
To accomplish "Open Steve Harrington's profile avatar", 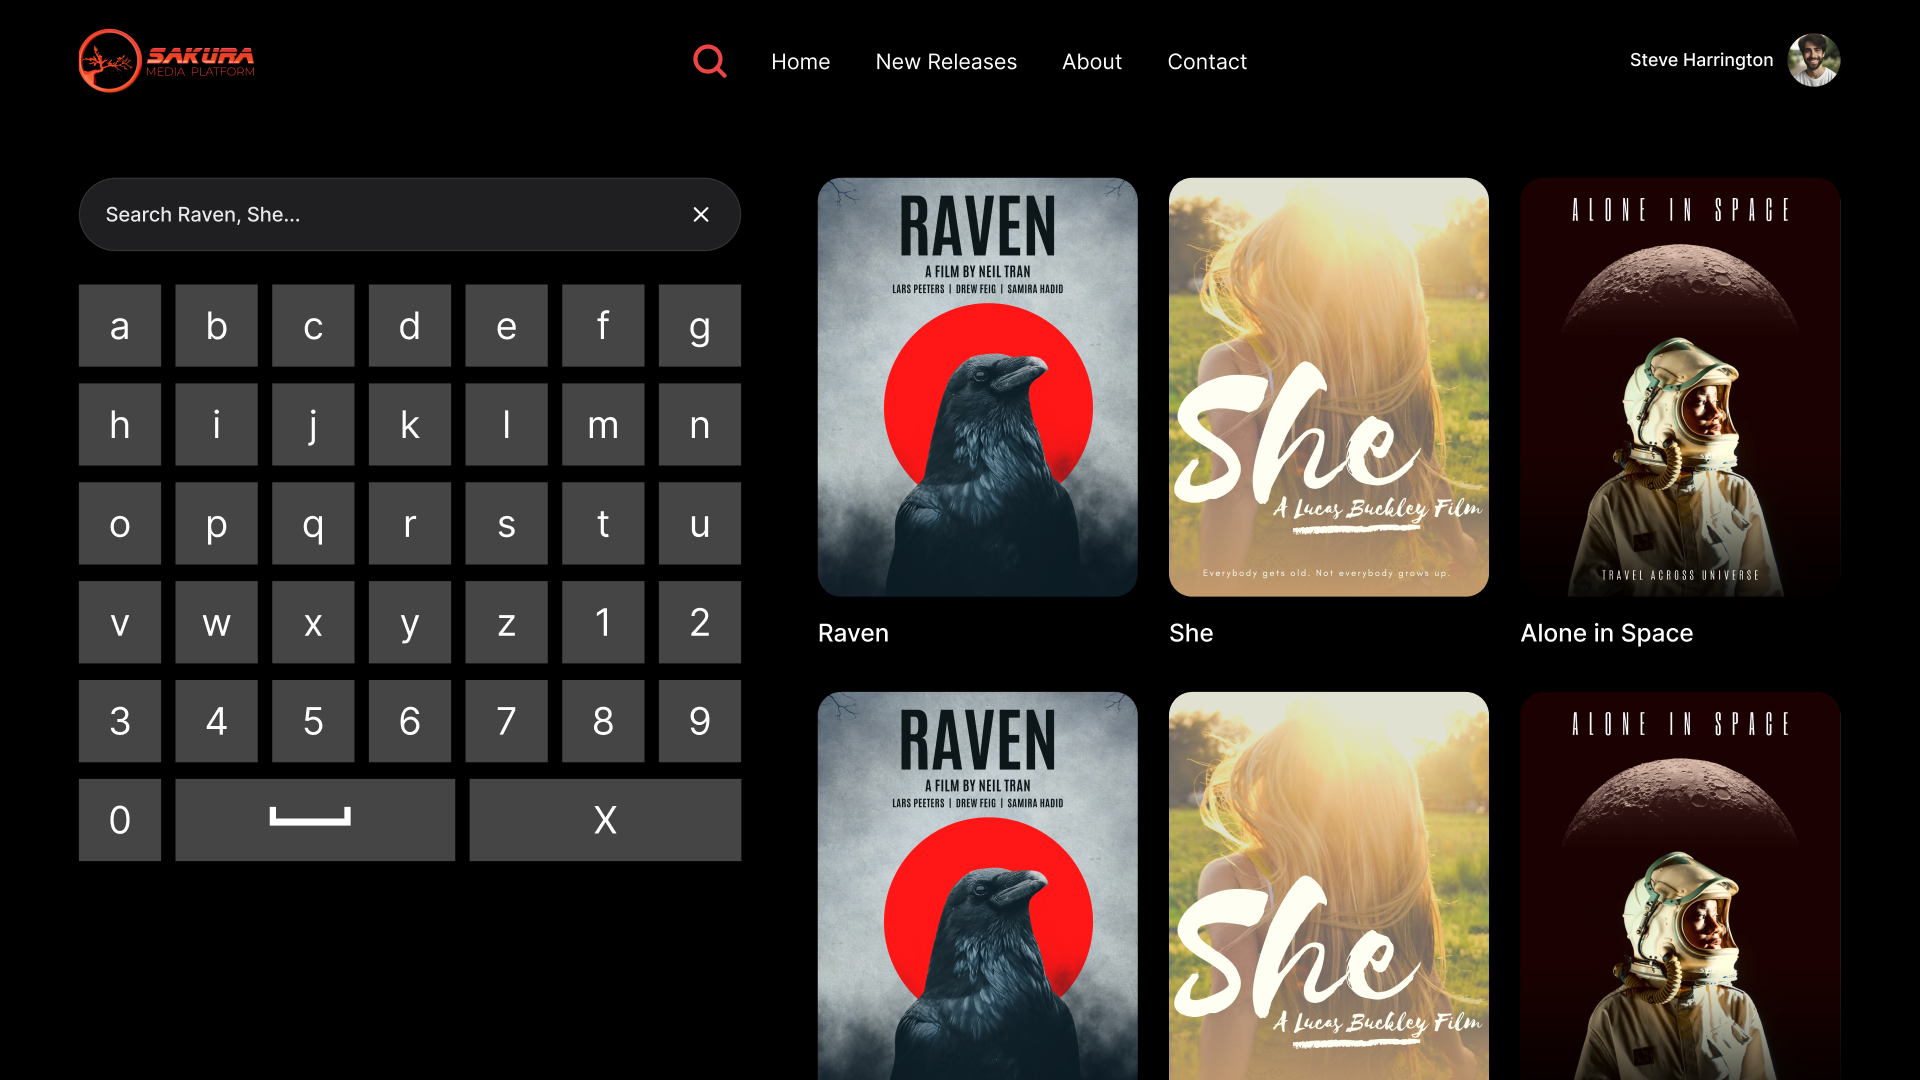I will click(x=1814, y=60).
